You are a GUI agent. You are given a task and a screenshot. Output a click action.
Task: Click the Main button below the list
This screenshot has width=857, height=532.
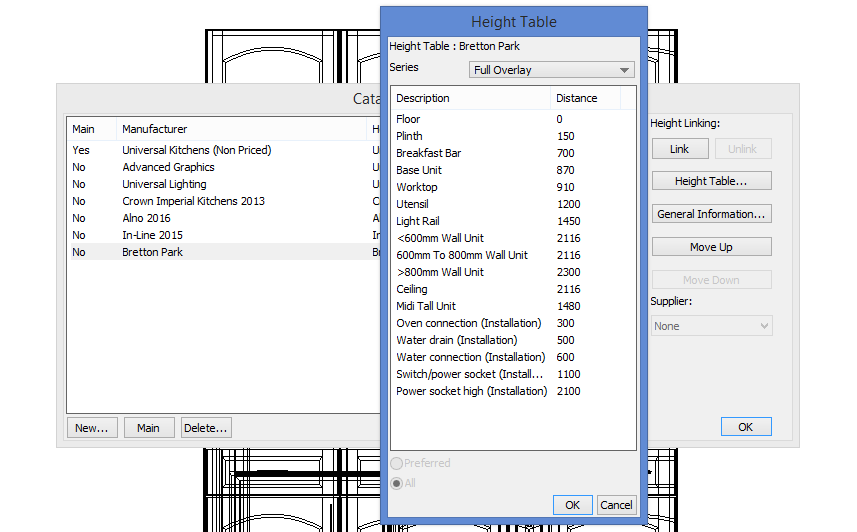coord(149,428)
